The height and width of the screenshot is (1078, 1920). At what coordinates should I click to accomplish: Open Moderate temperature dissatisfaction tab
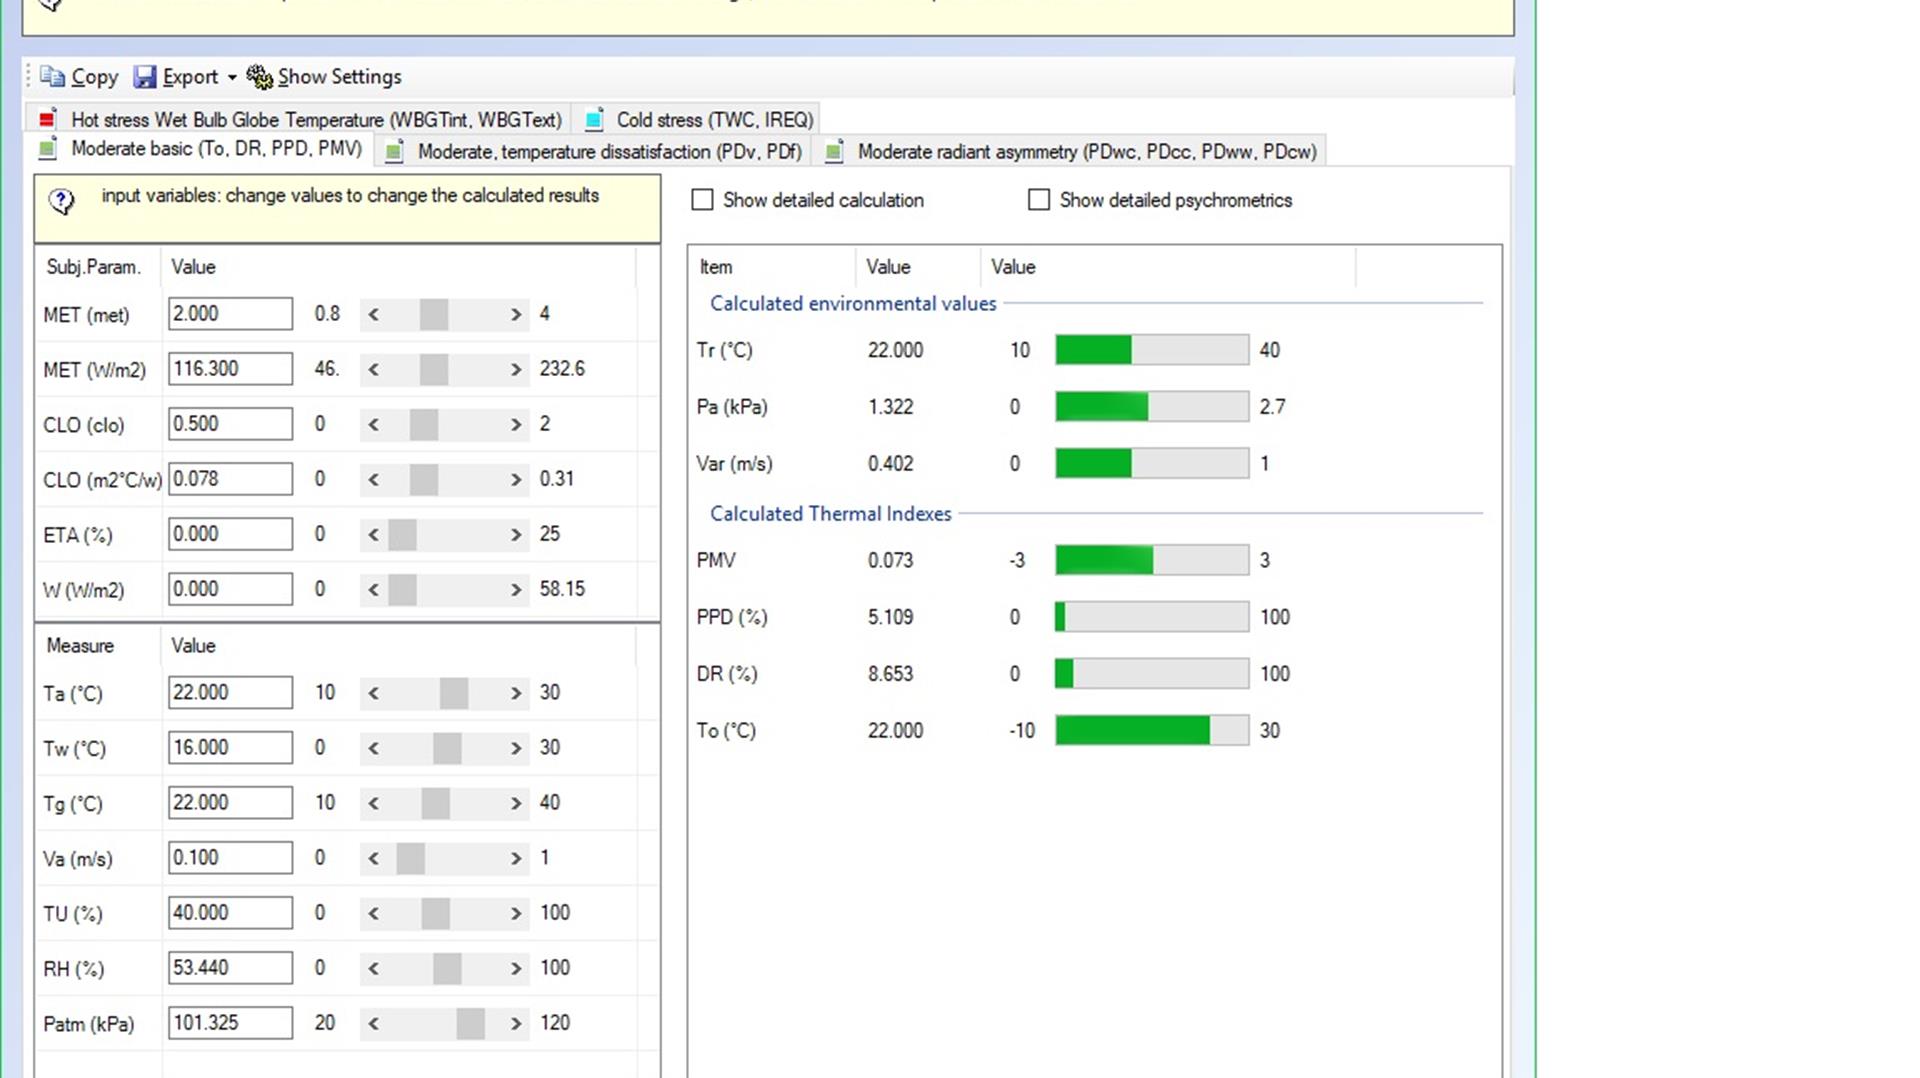click(x=594, y=152)
